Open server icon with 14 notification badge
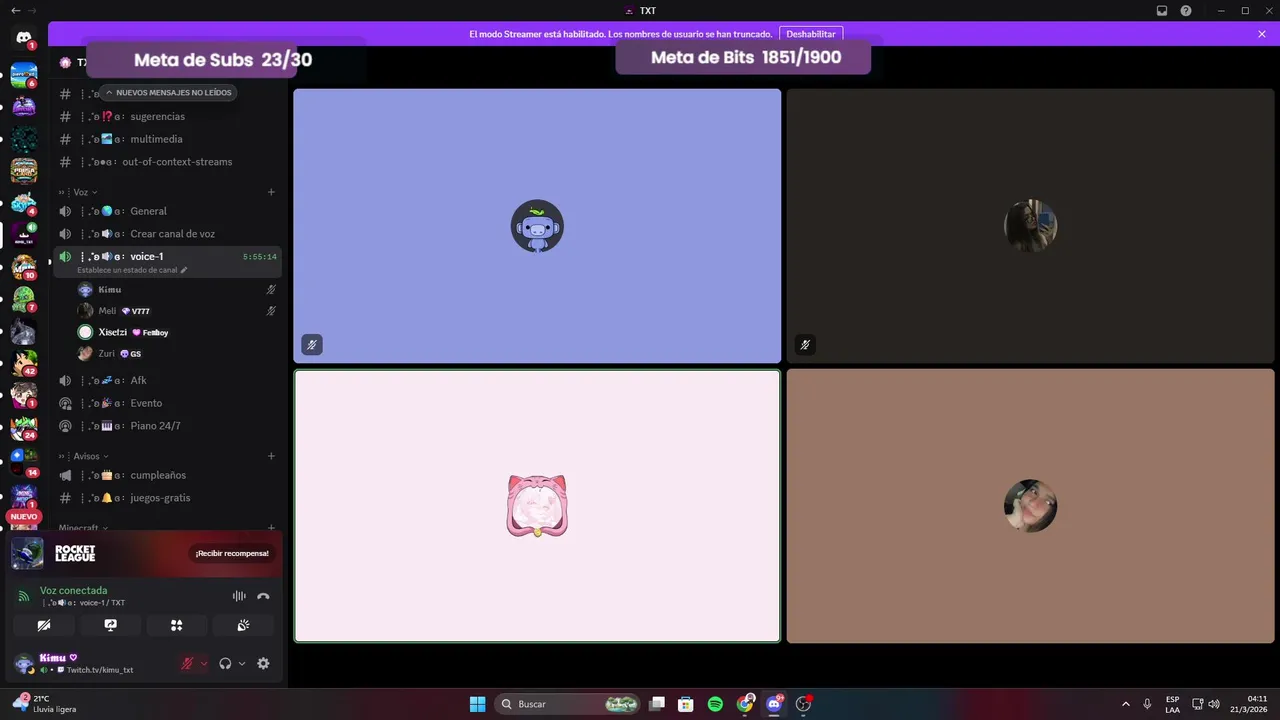 click(x=24, y=461)
